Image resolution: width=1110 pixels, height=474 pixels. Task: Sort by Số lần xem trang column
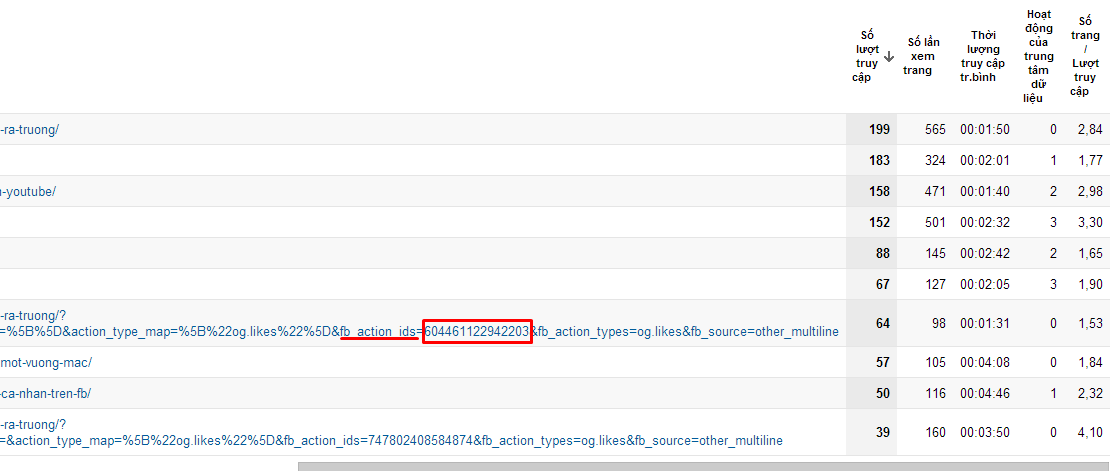(921, 56)
